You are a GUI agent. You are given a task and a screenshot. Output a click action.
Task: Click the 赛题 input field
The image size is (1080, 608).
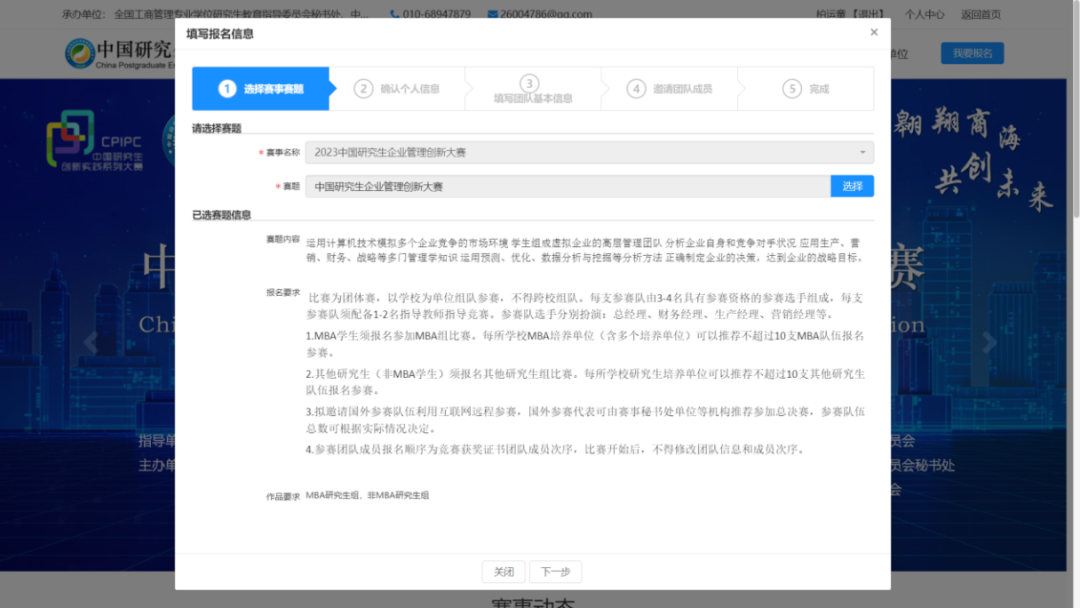click(x=567, y=186)
